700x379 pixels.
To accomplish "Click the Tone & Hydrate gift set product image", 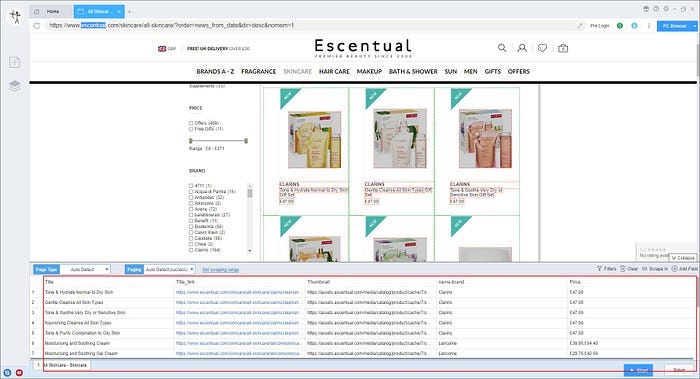I will (x=314, y=140).
